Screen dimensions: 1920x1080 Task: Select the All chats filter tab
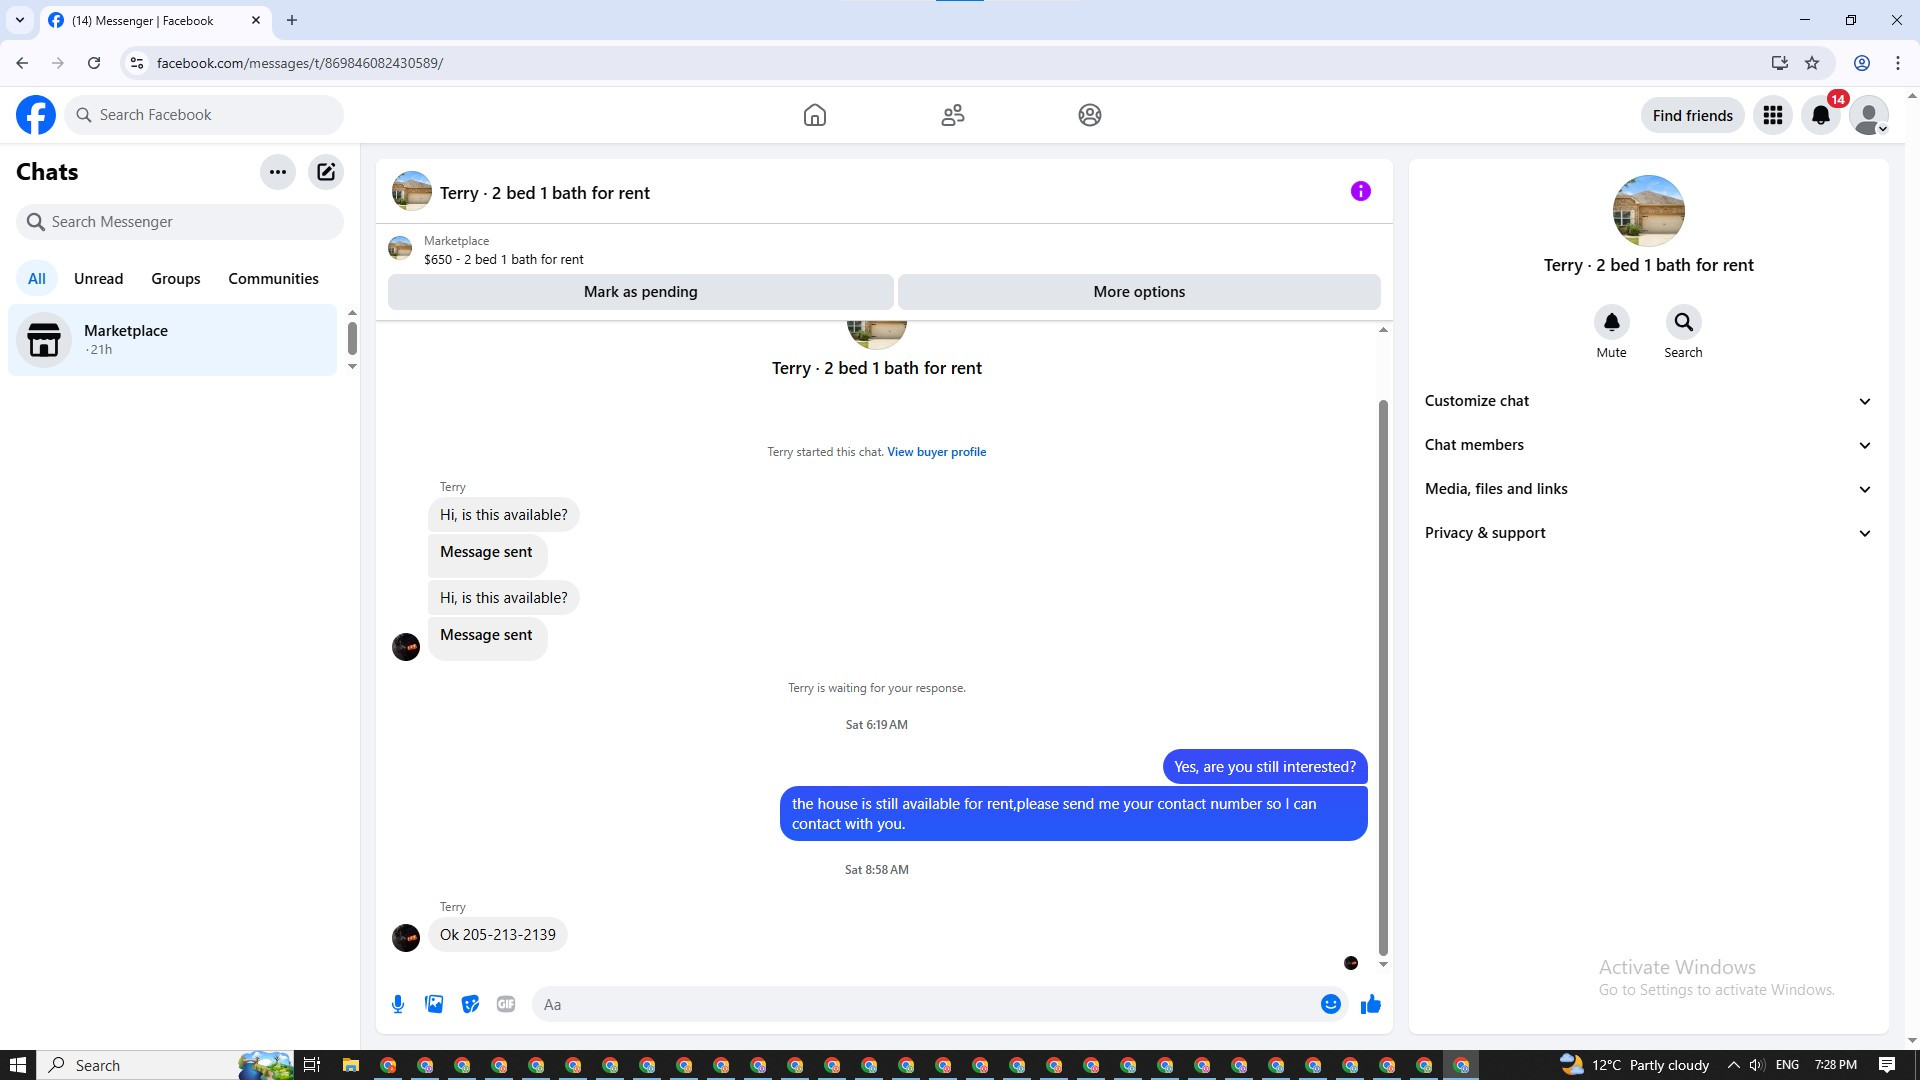click(37, 279)
